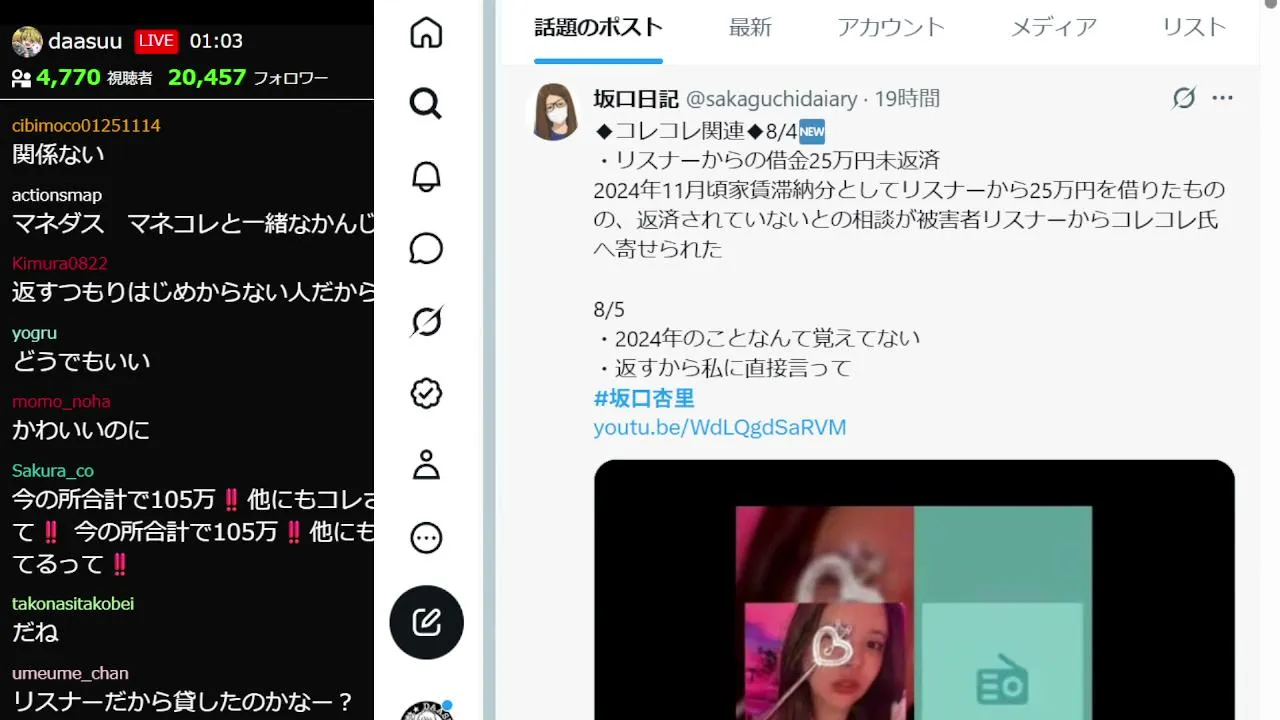Open the Search magnifier icon in sidebar
Viewport: 1280px width, 720px height.
tap(426, 103)
